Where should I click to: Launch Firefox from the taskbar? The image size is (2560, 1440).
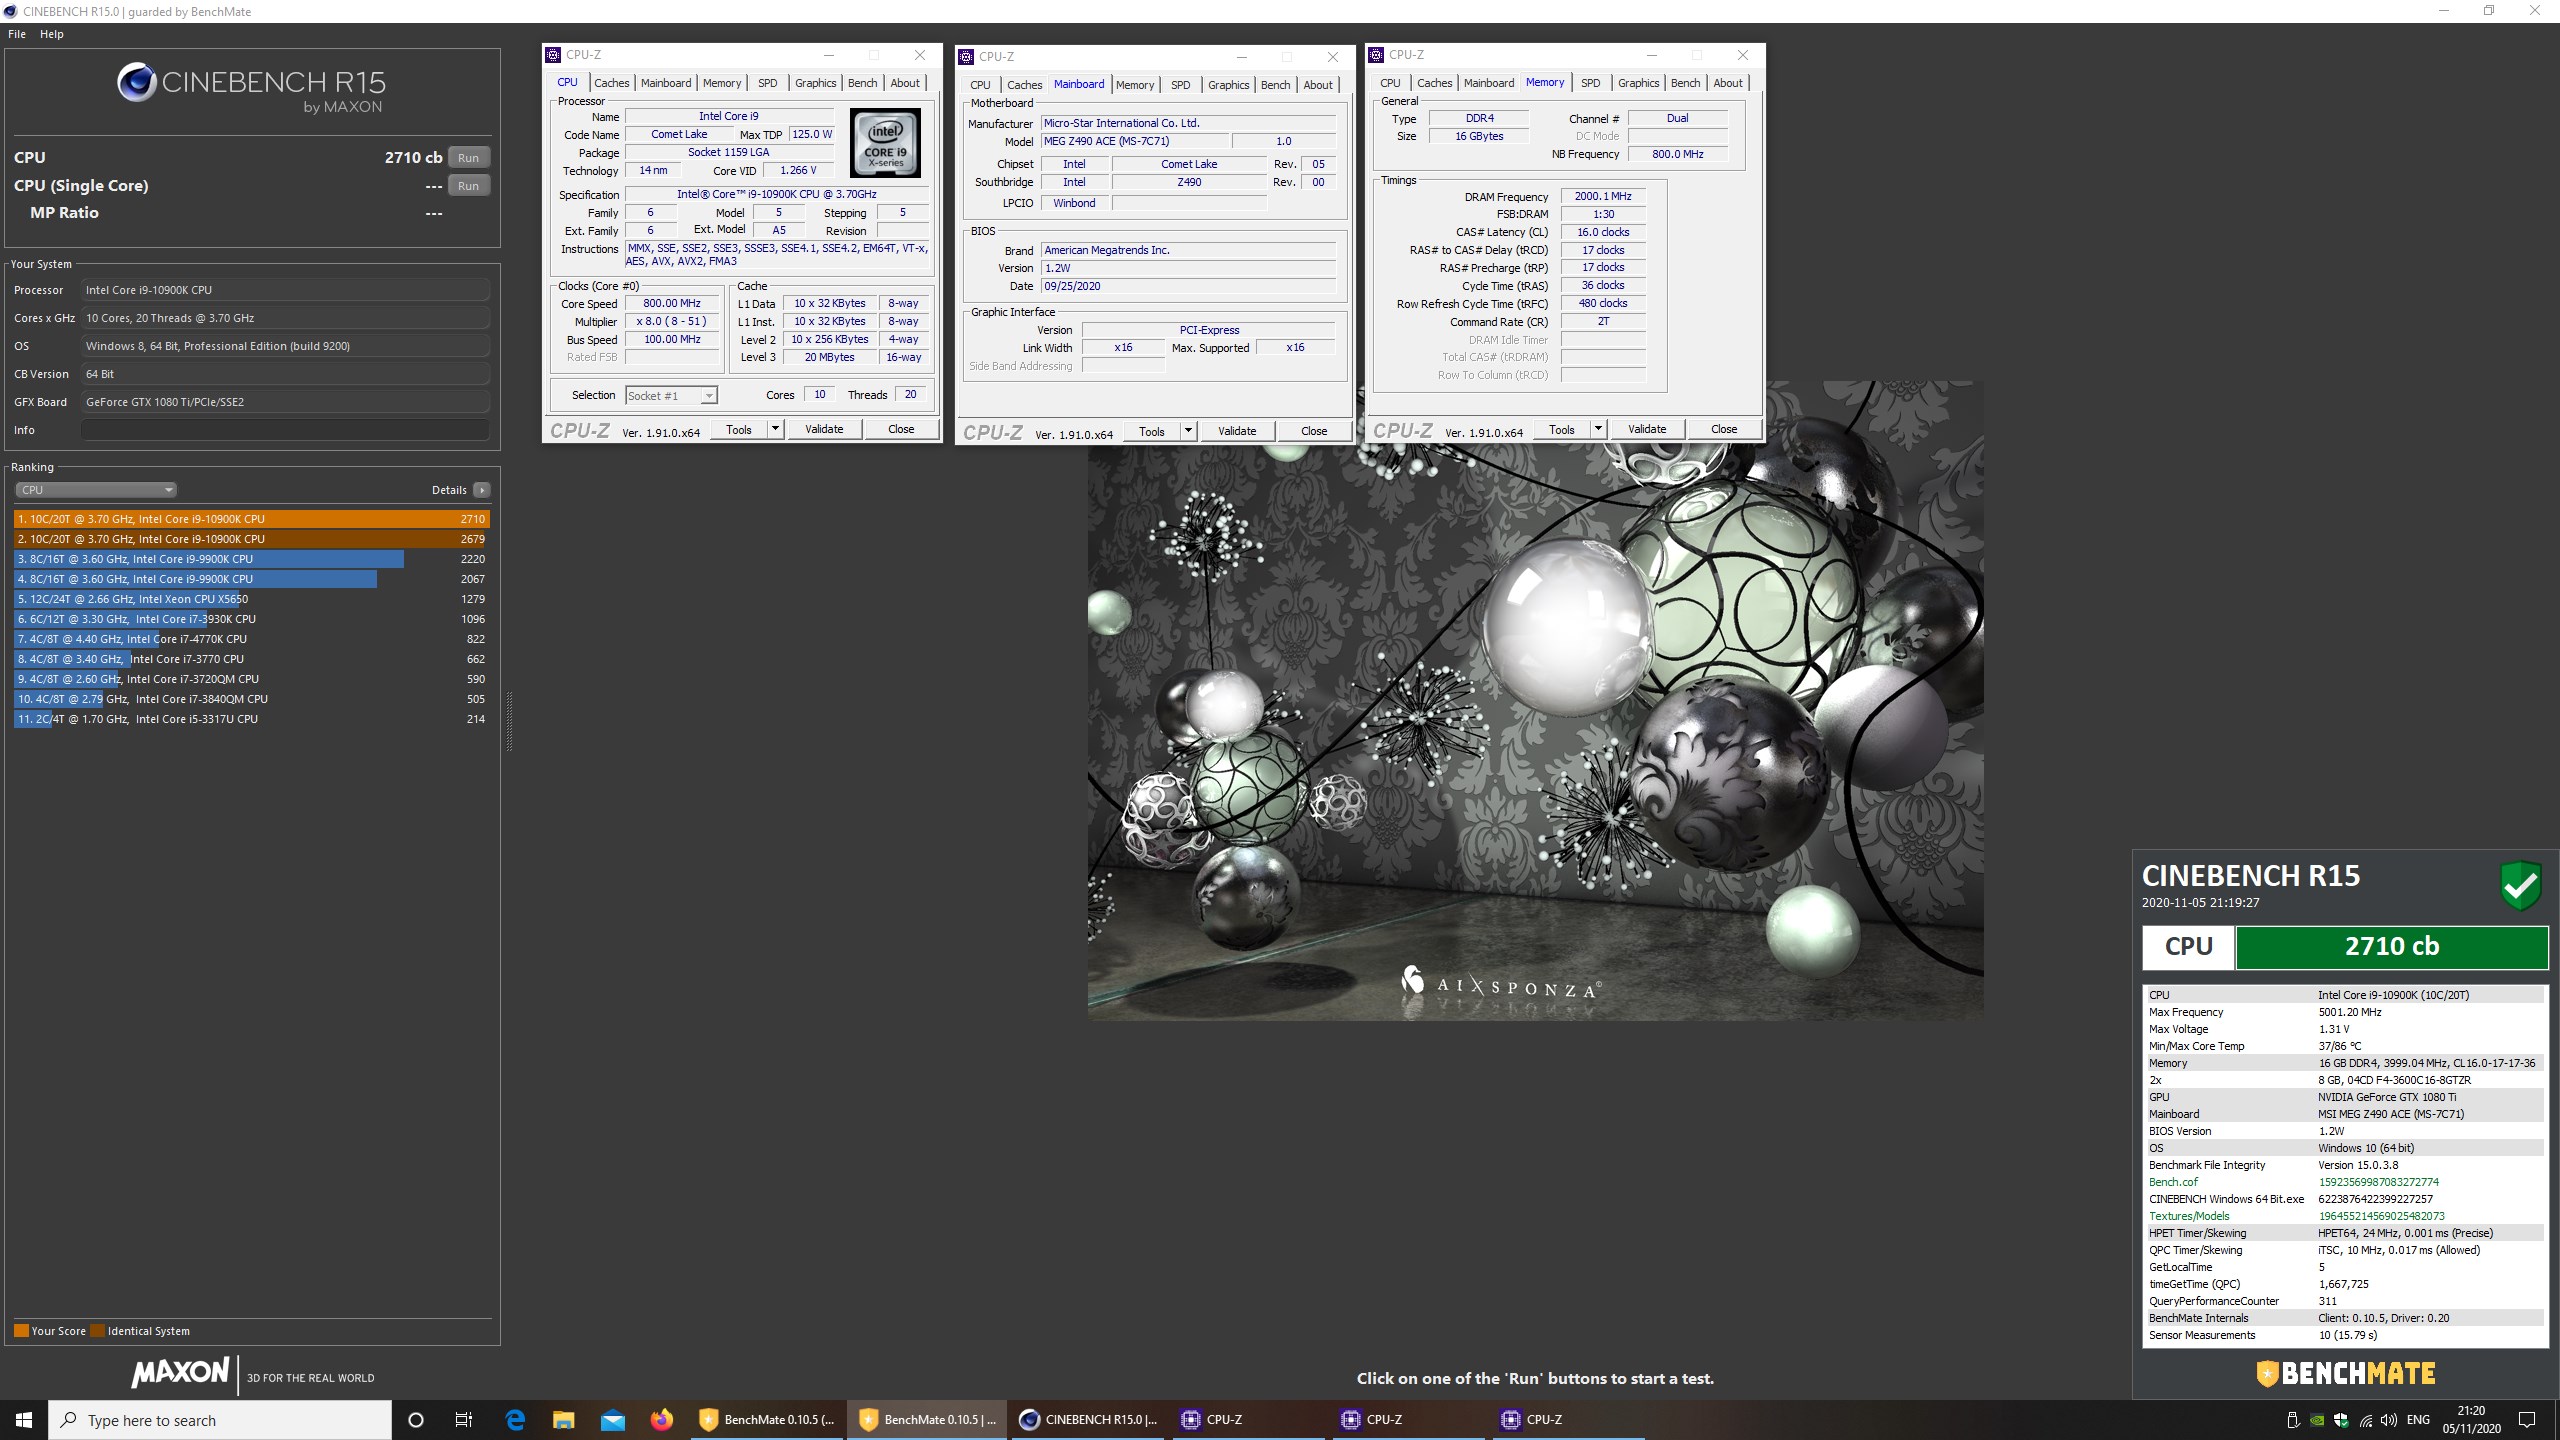tap(661, 1420)
